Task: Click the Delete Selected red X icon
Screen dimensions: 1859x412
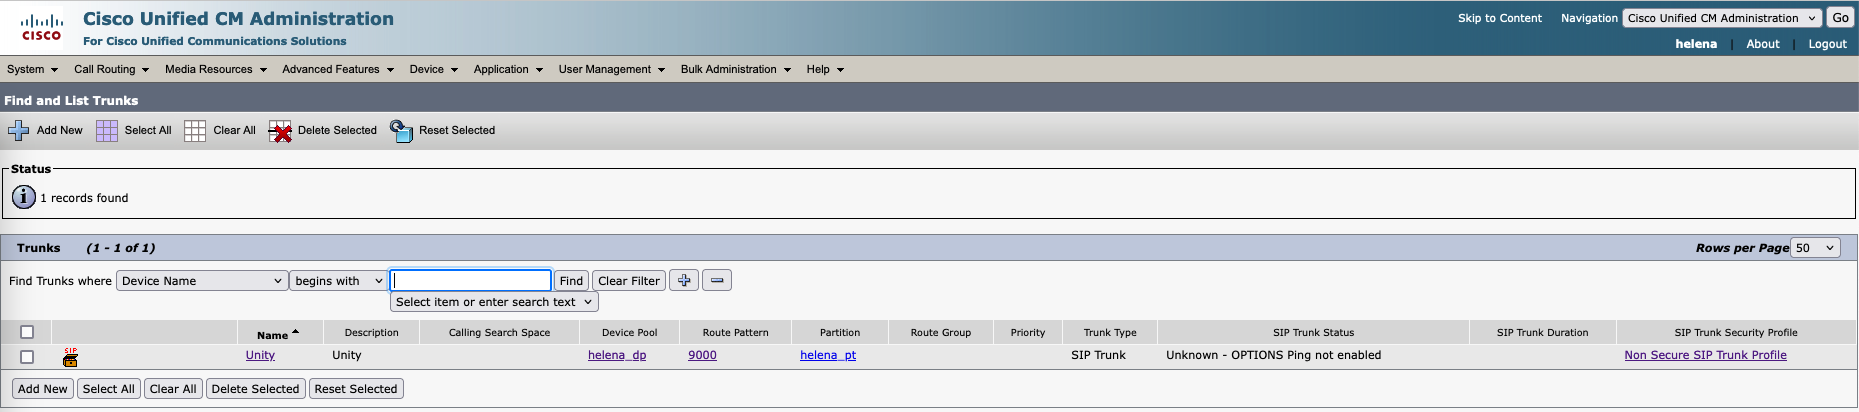Action: [280, 131]
